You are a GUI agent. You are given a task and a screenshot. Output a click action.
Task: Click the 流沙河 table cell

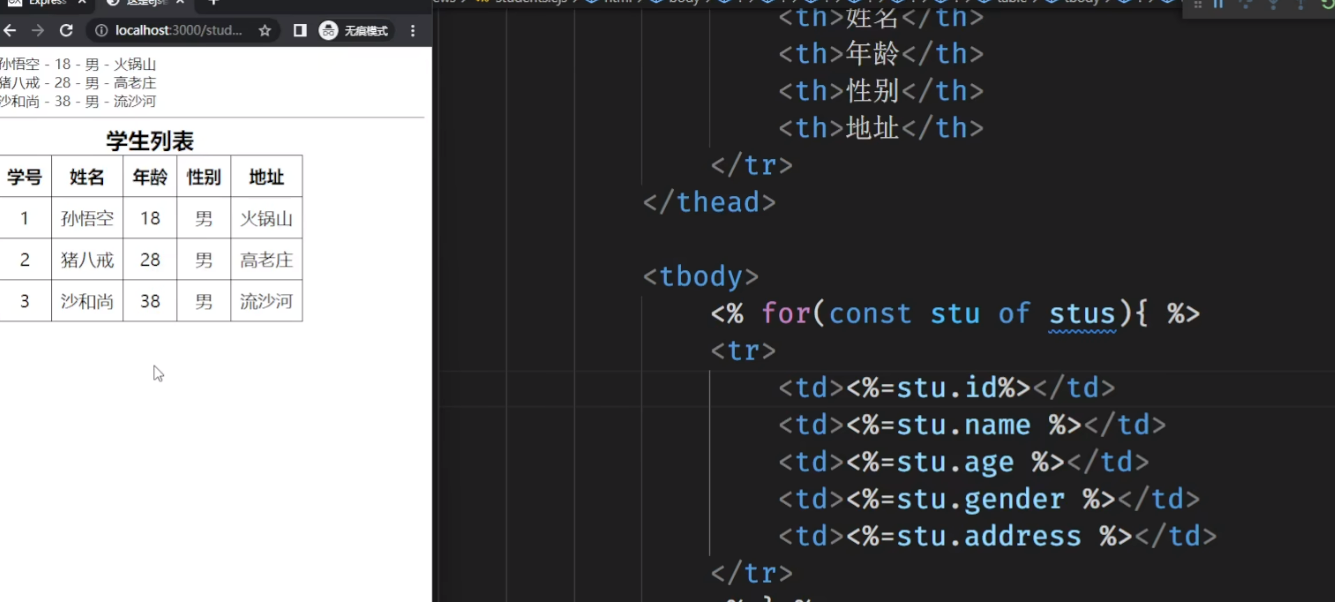click(266, 301)
